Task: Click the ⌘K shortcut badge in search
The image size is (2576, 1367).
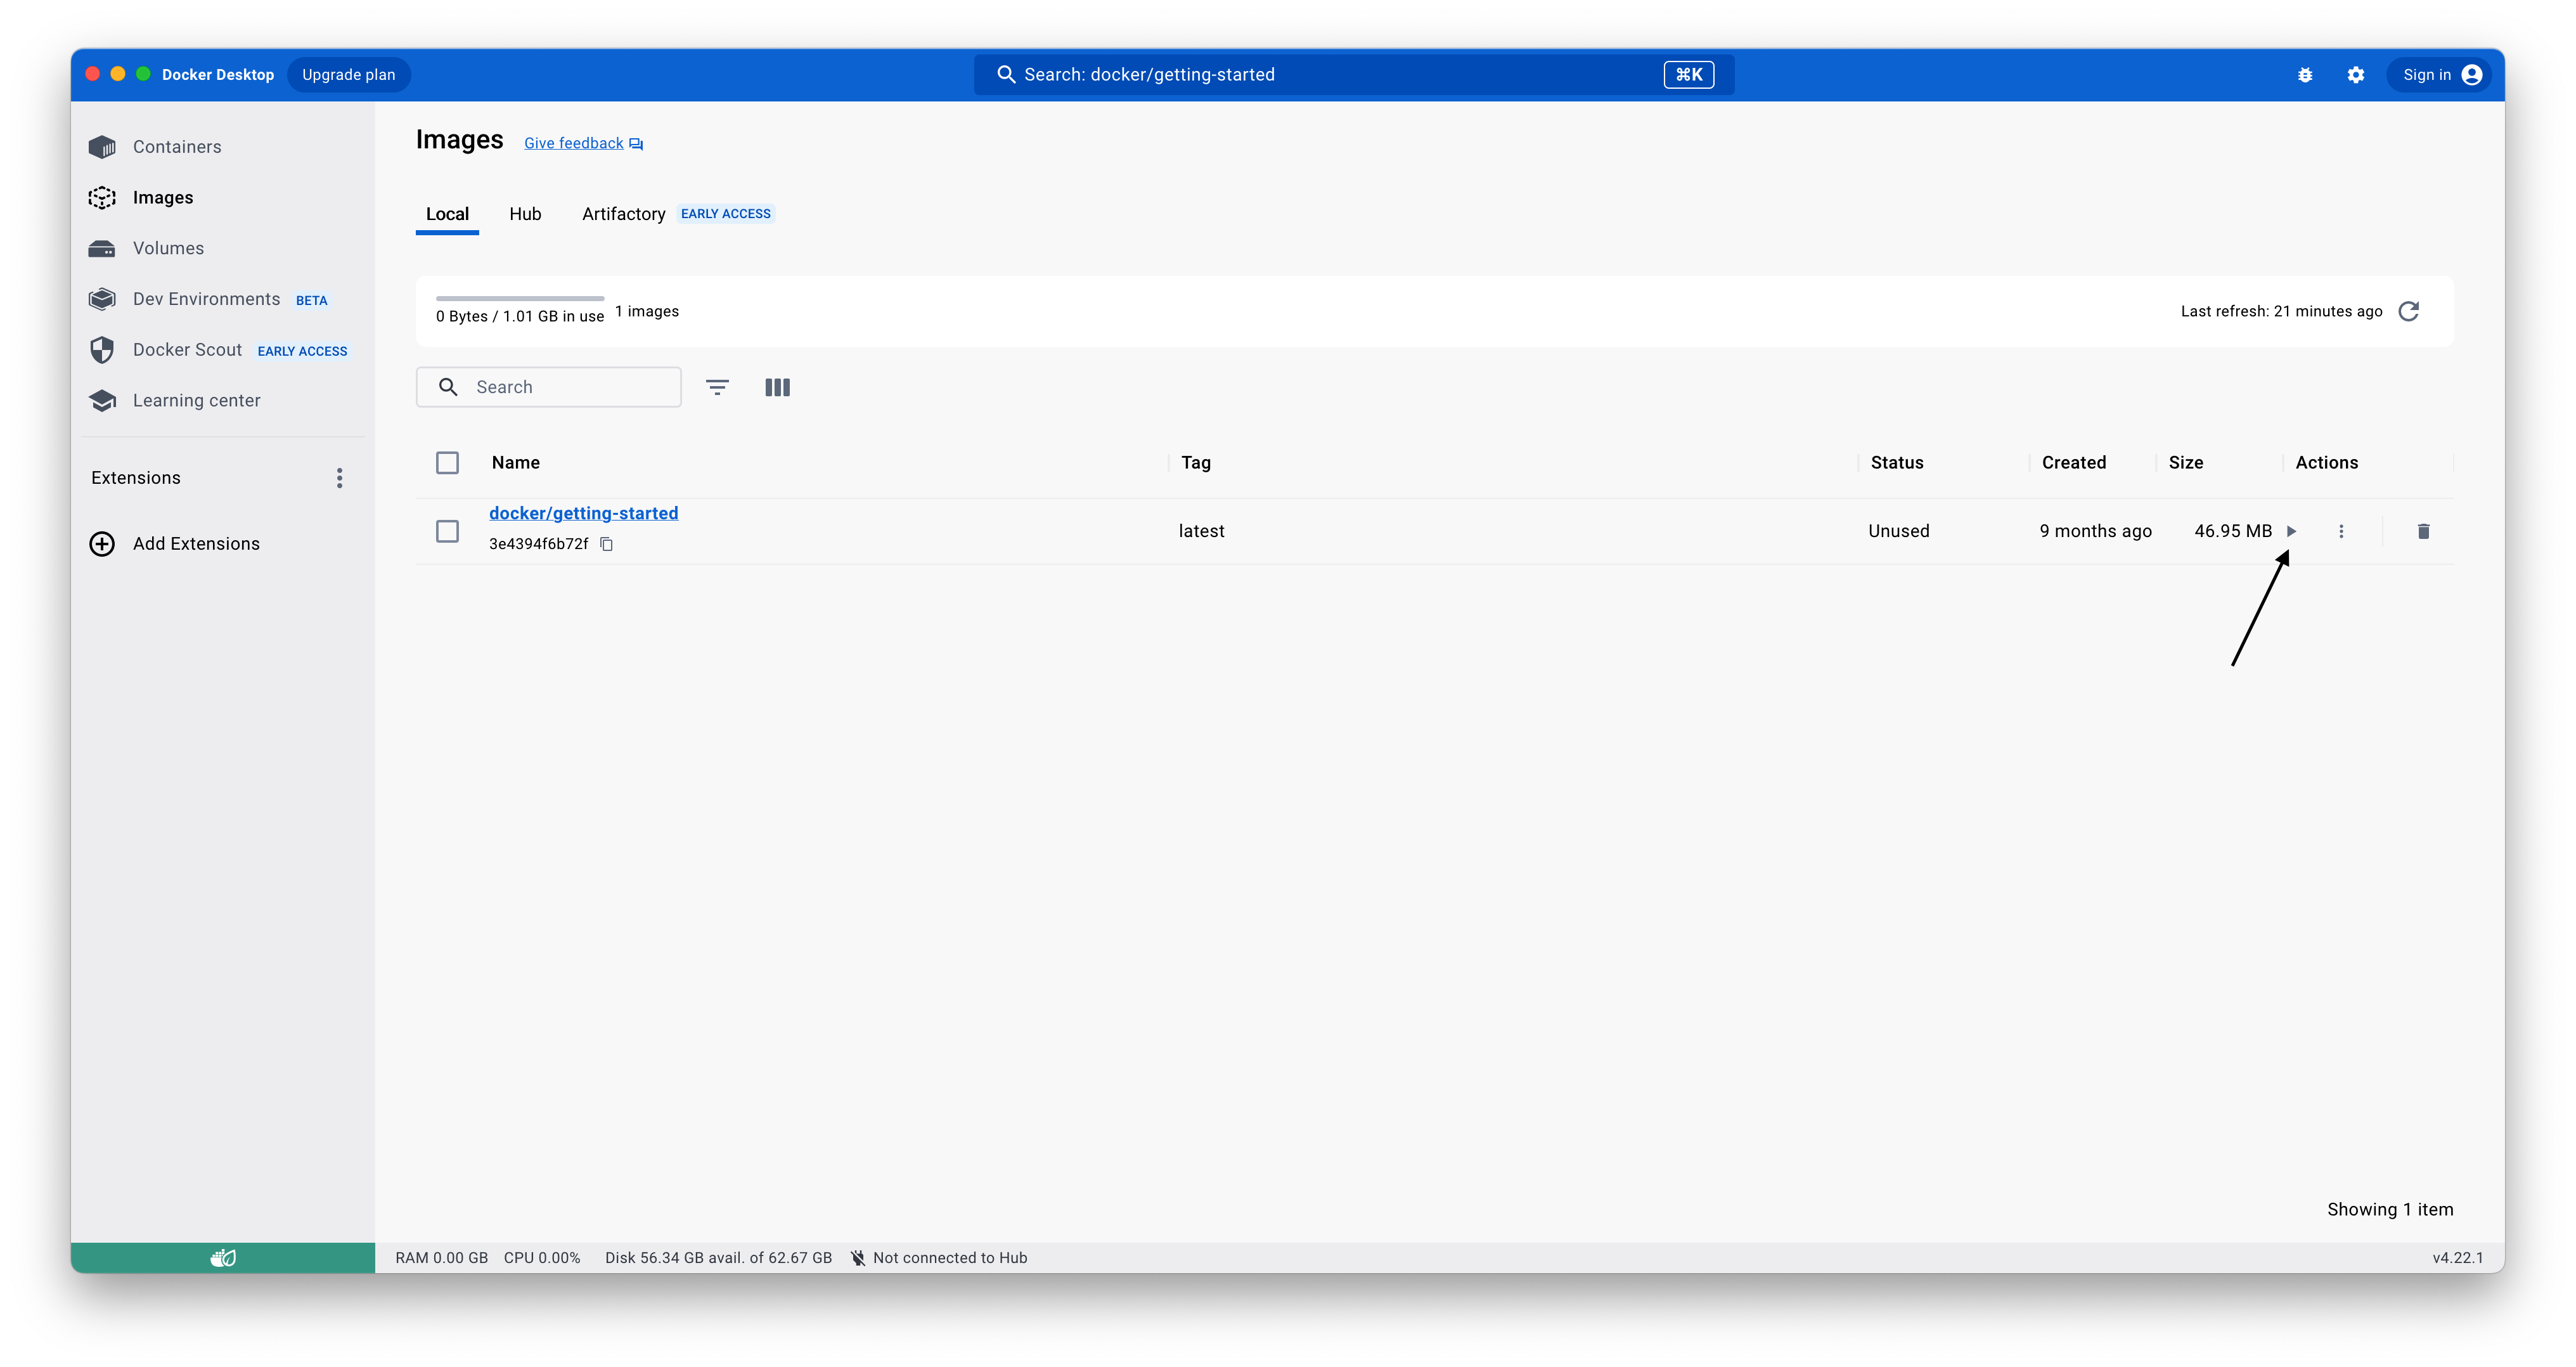Action: click(1689, 75)
